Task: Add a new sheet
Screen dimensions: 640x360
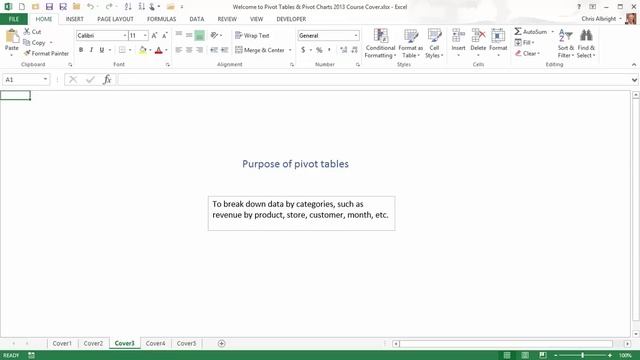Action: (x=221, y=344)
